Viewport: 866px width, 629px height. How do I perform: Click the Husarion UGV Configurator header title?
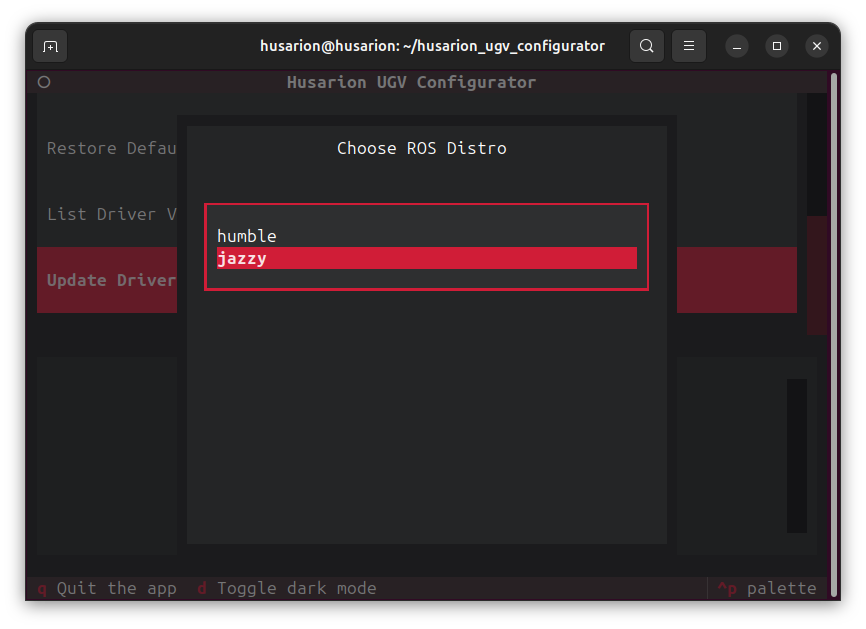point(411,82)
